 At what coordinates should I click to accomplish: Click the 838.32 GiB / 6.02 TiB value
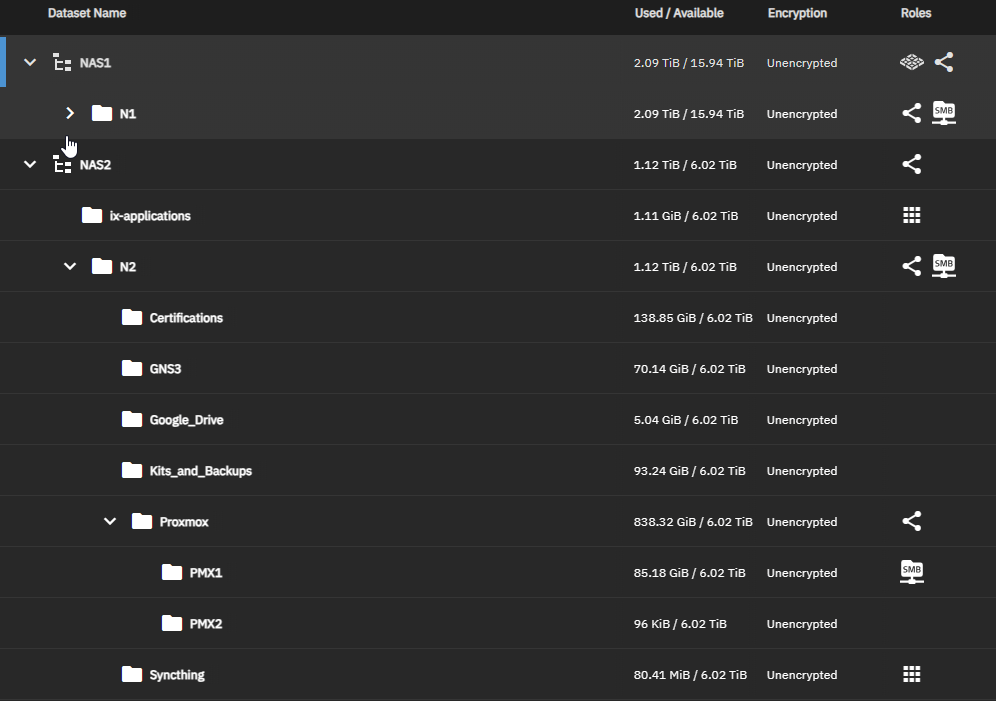pyautogui.click(x=693, y=522)
